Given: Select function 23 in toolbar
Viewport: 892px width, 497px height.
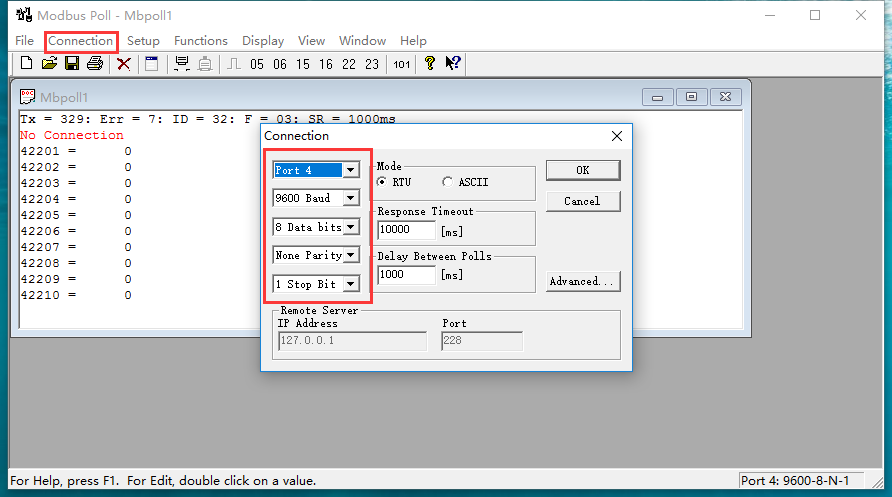Looking at the screenshot, I should click(x=372, y=64).
